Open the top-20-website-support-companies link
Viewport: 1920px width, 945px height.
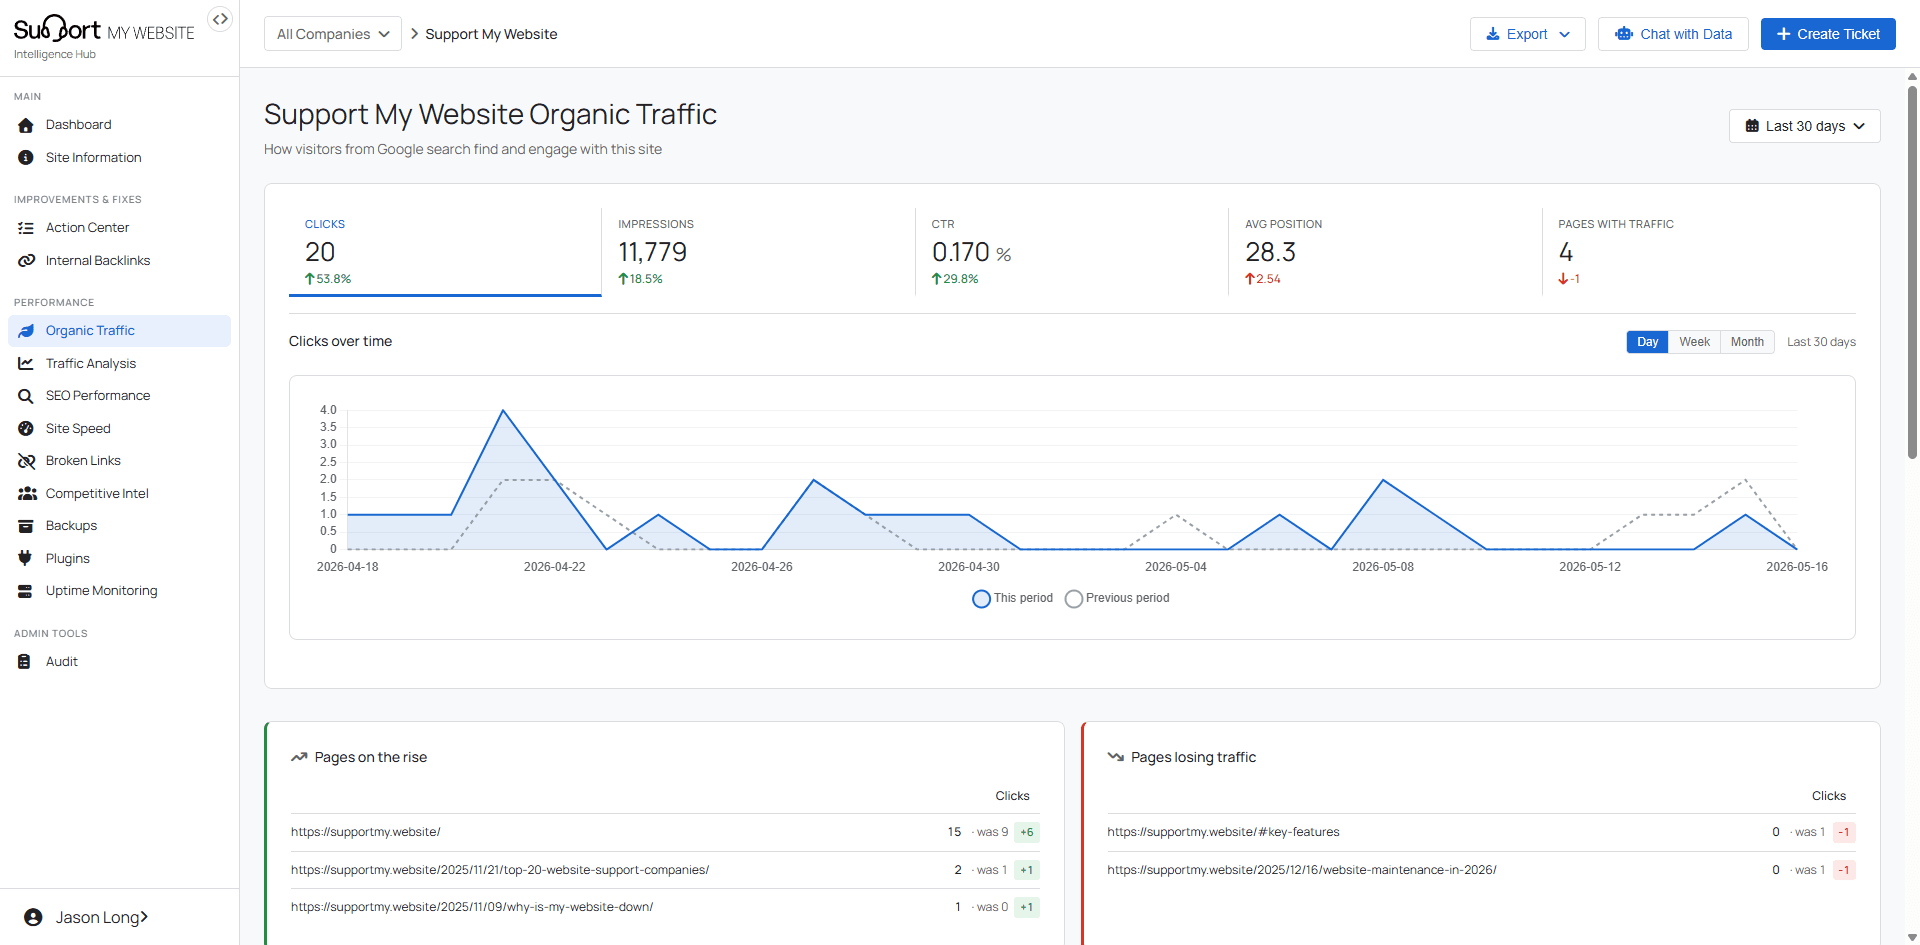click(500, 870)
